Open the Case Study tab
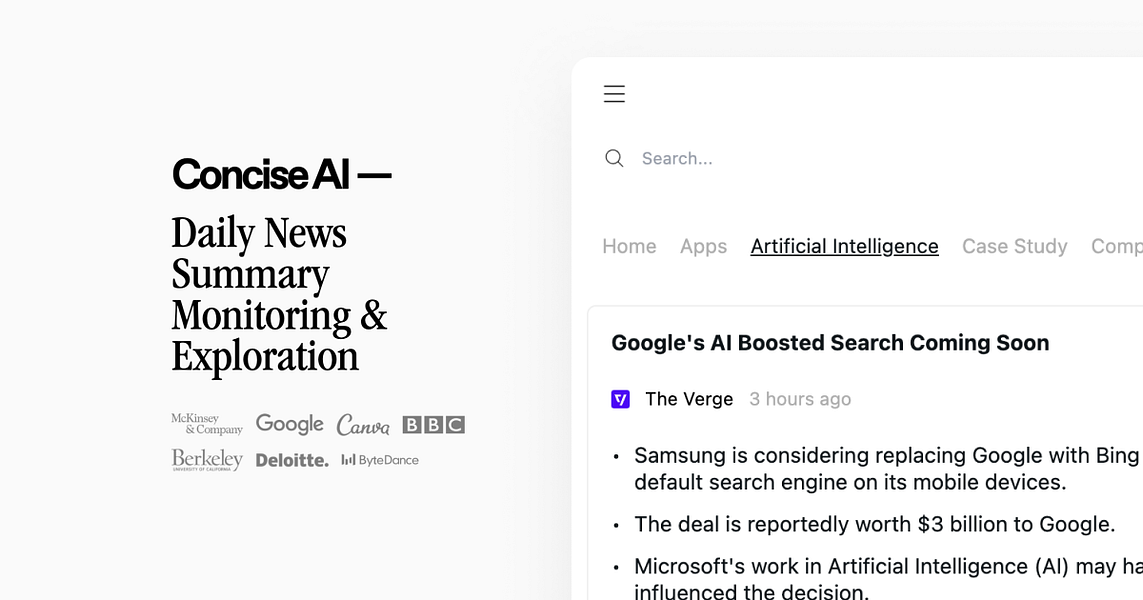The height and width of the screenshot is (600, 1143). tap(1014, 246)
